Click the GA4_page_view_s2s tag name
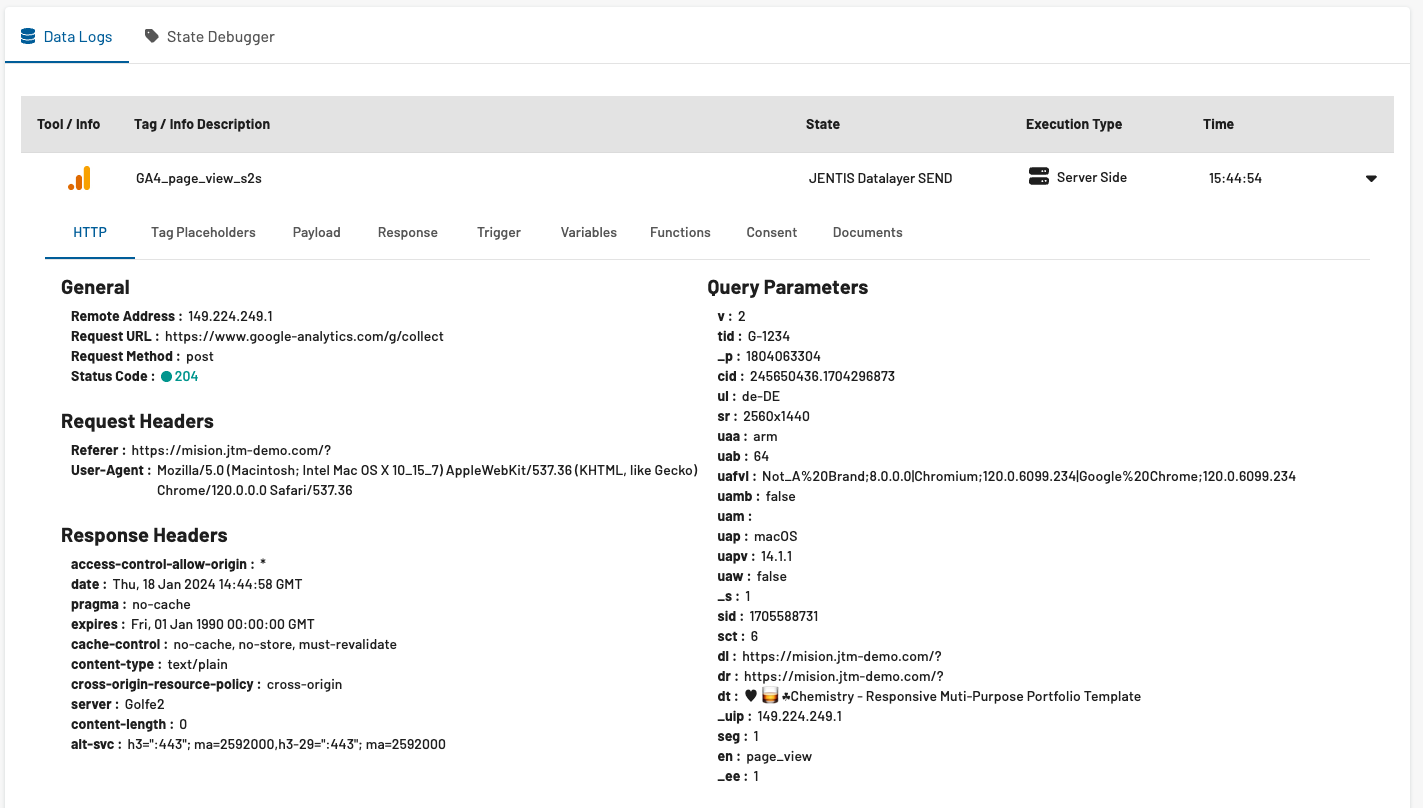The image size is (1423, 808). (x=199, y=178)
